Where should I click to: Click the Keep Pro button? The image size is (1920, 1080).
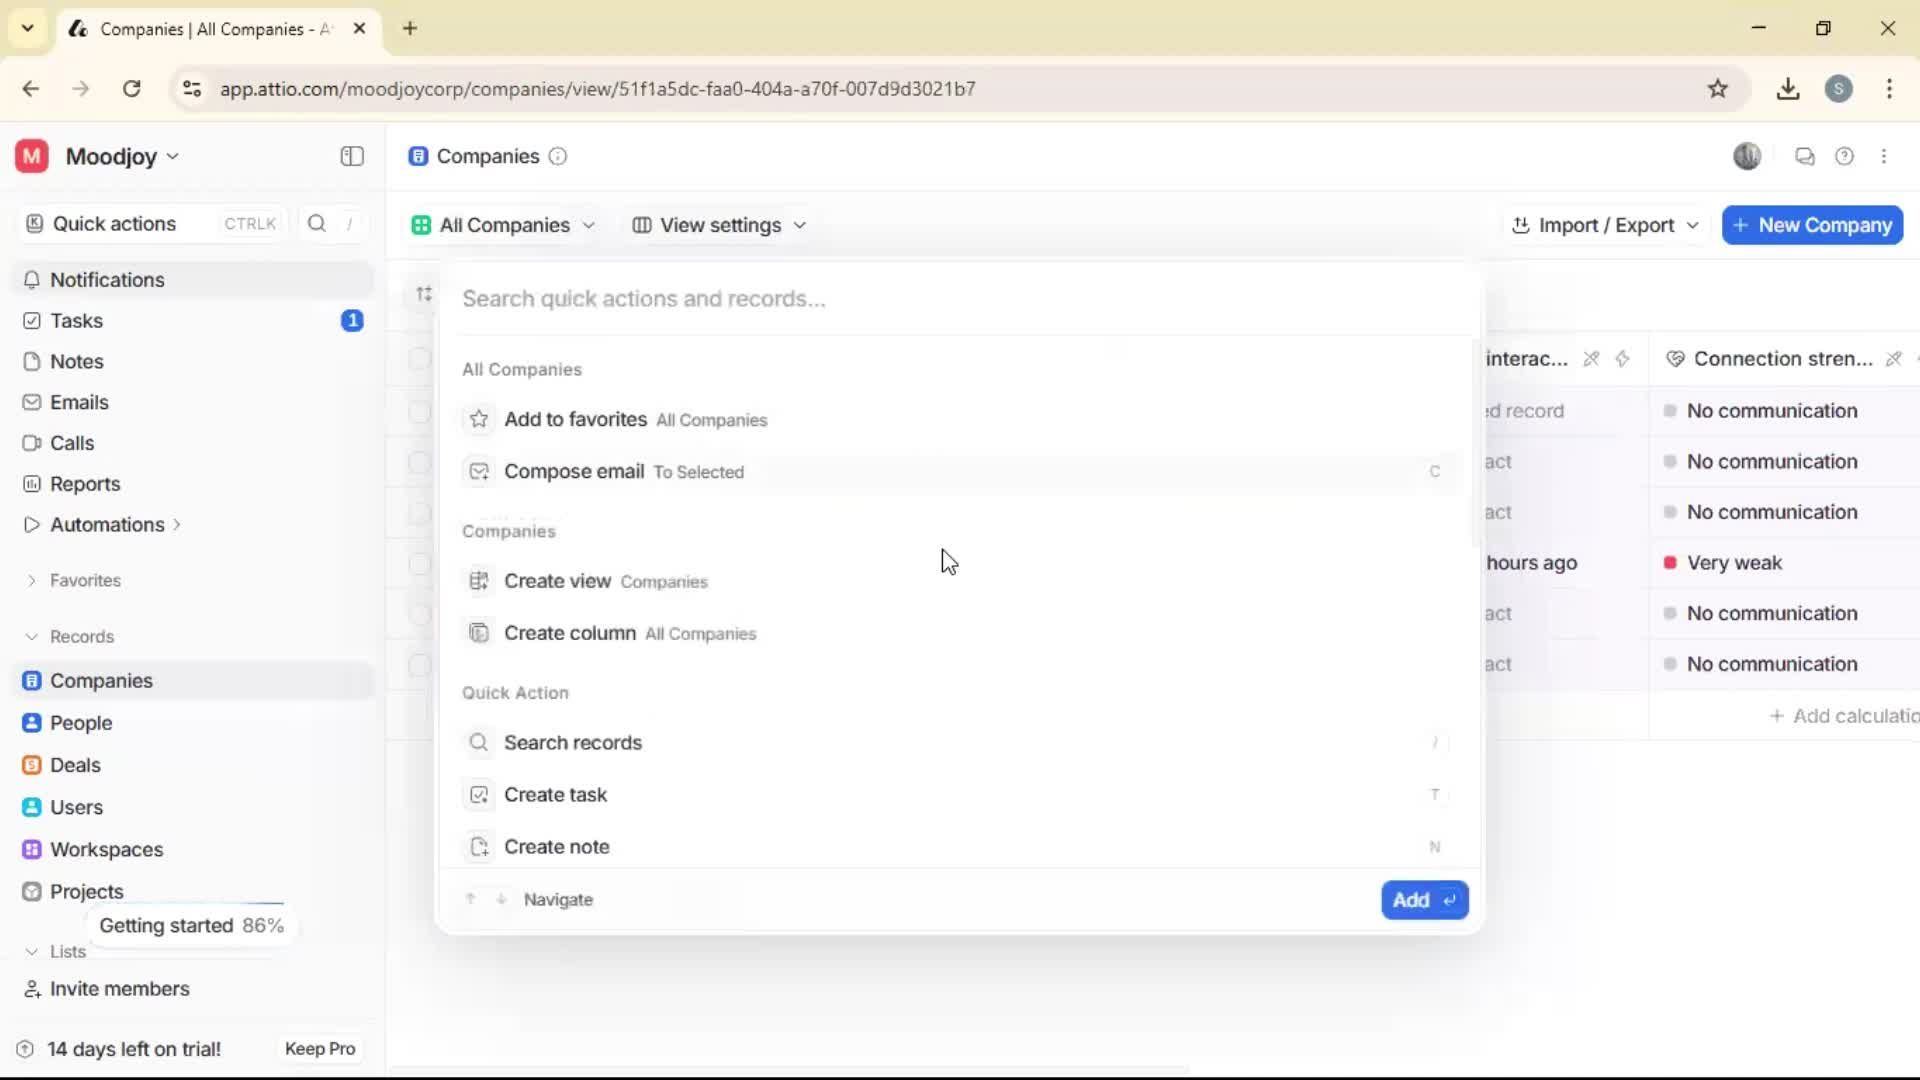(319, 1048)
